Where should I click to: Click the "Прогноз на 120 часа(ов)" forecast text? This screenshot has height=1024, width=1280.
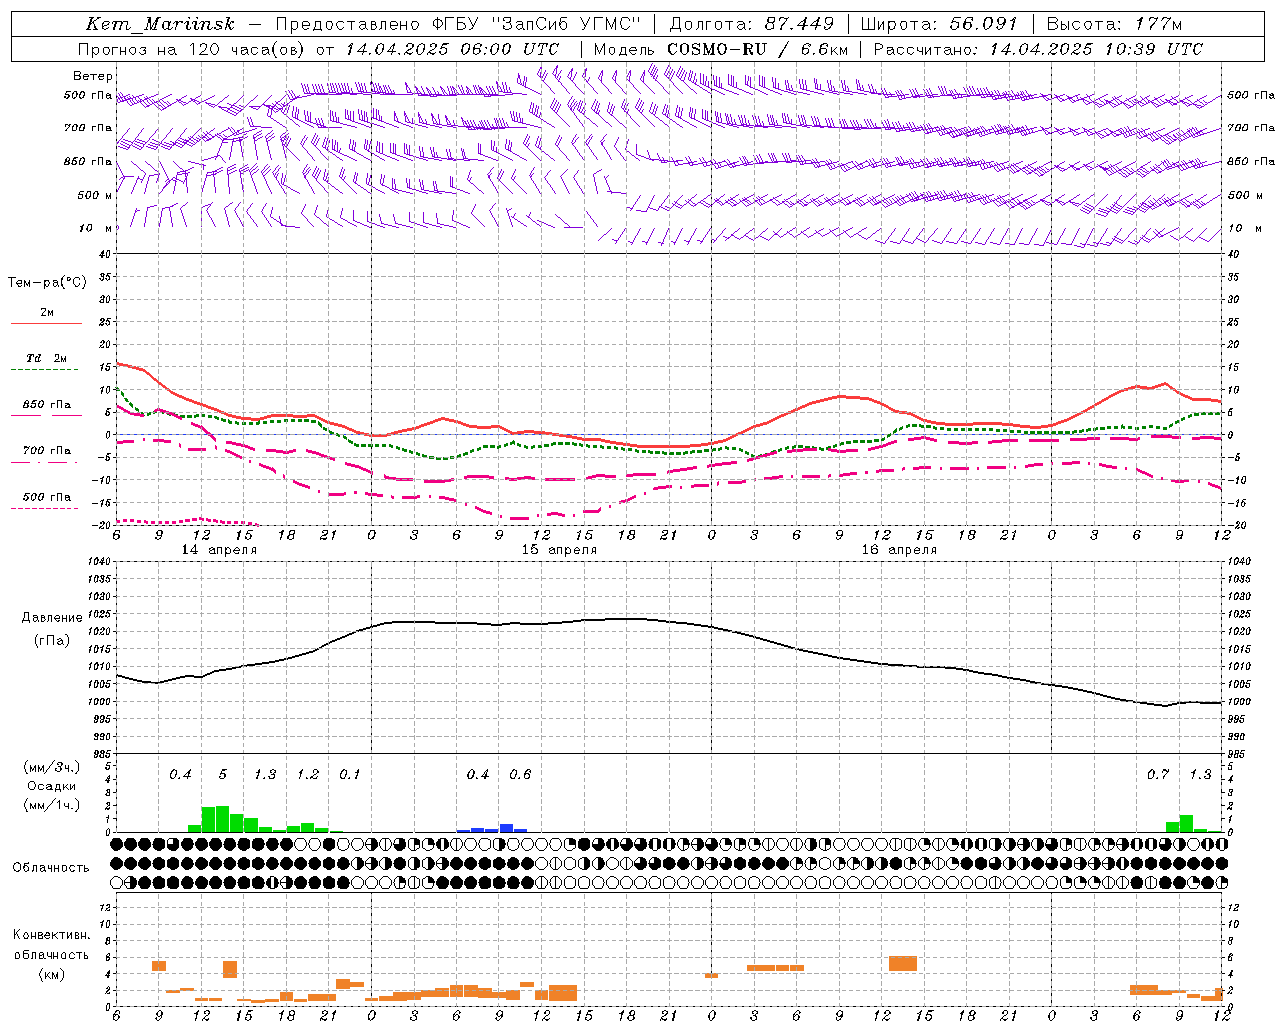(x=192, y=49)
